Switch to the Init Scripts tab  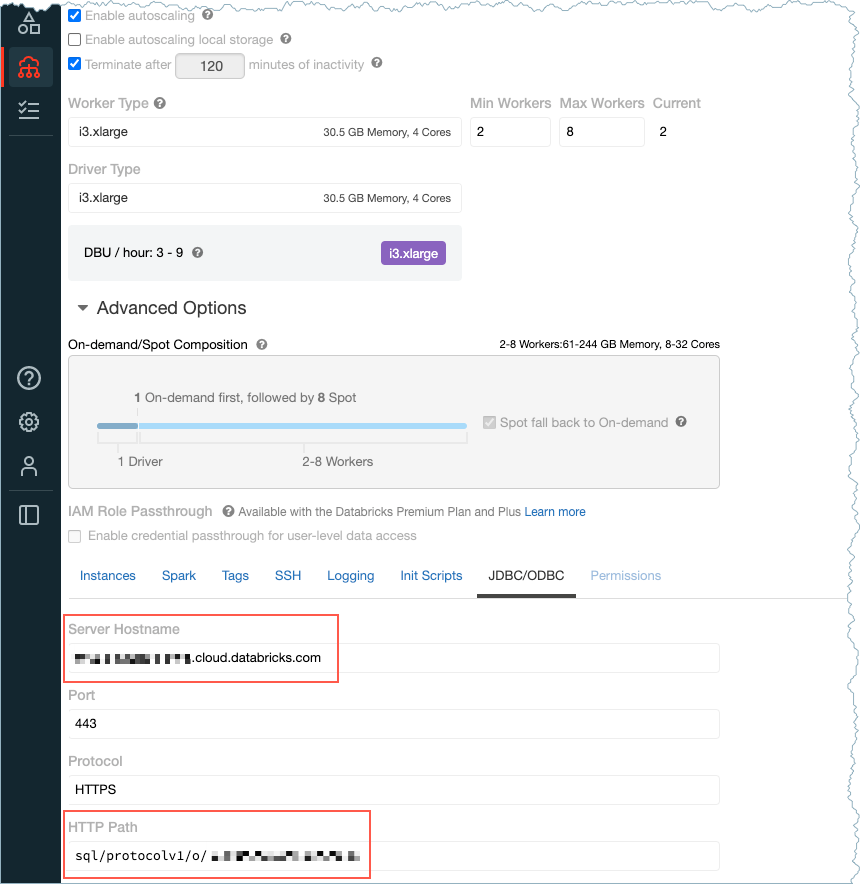click(x=431, y=576)
